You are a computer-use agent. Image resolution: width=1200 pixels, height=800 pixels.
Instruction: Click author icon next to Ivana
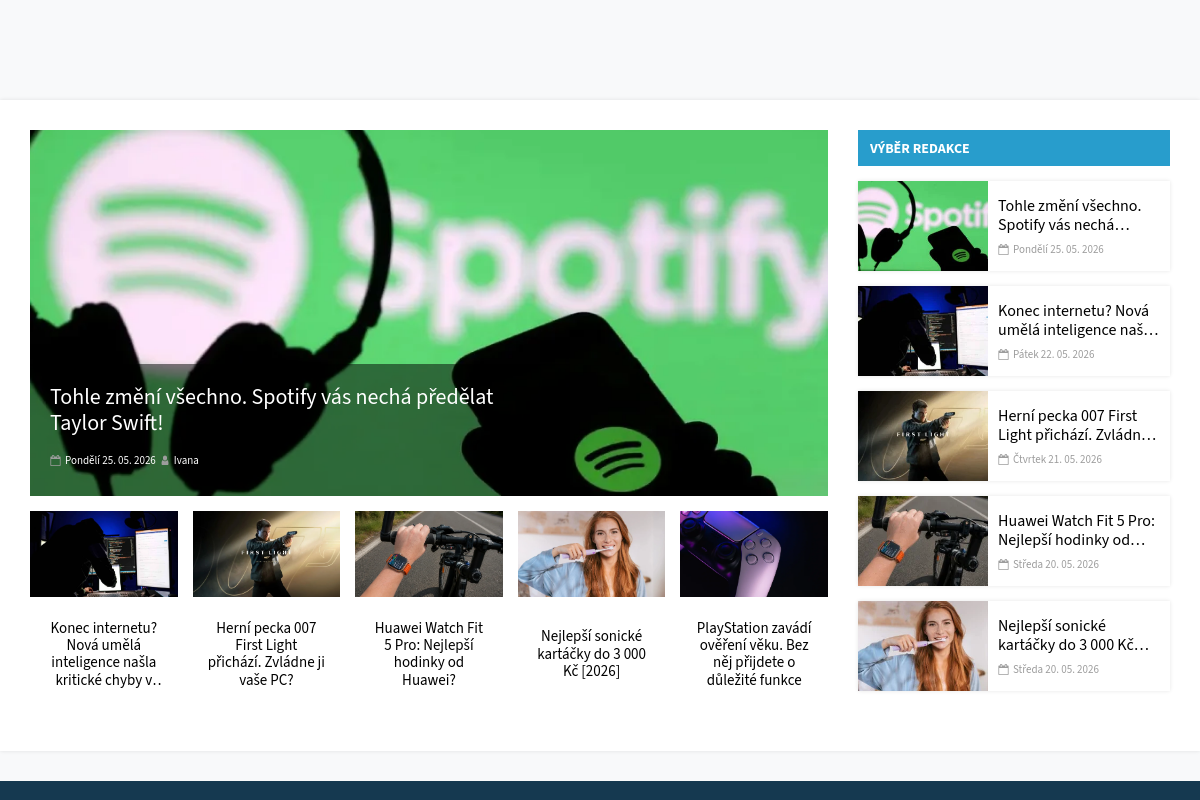click(x=165, y=461)
